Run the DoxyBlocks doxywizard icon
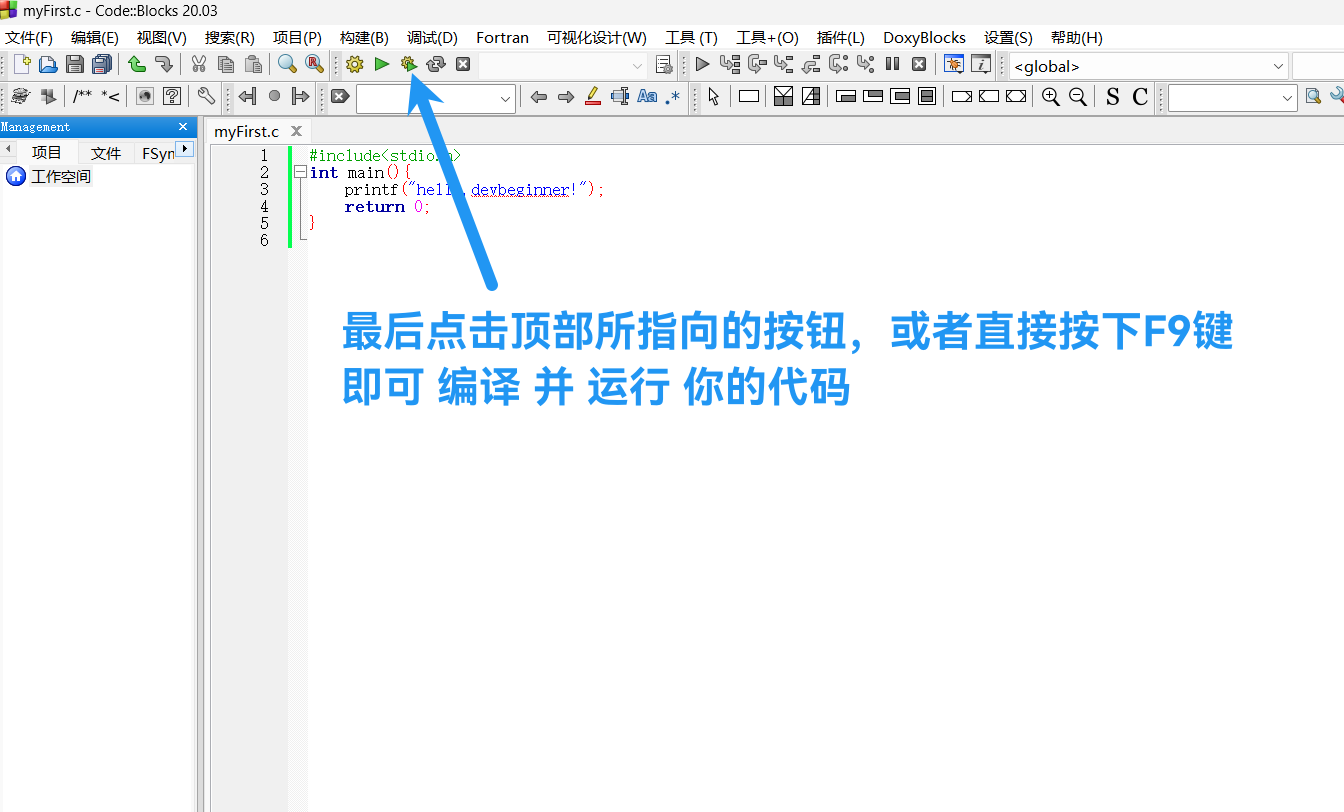The height and width of the screenshot is (812, 1344). [21, 96]
